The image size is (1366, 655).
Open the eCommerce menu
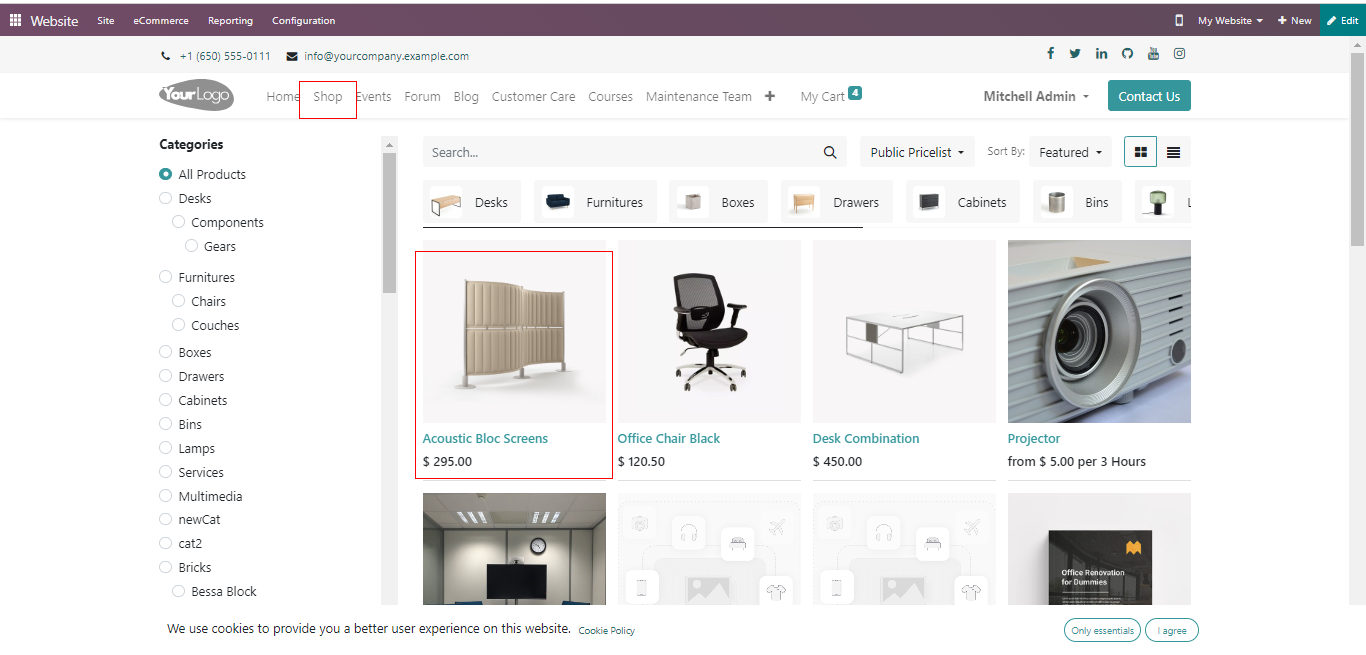161,20
